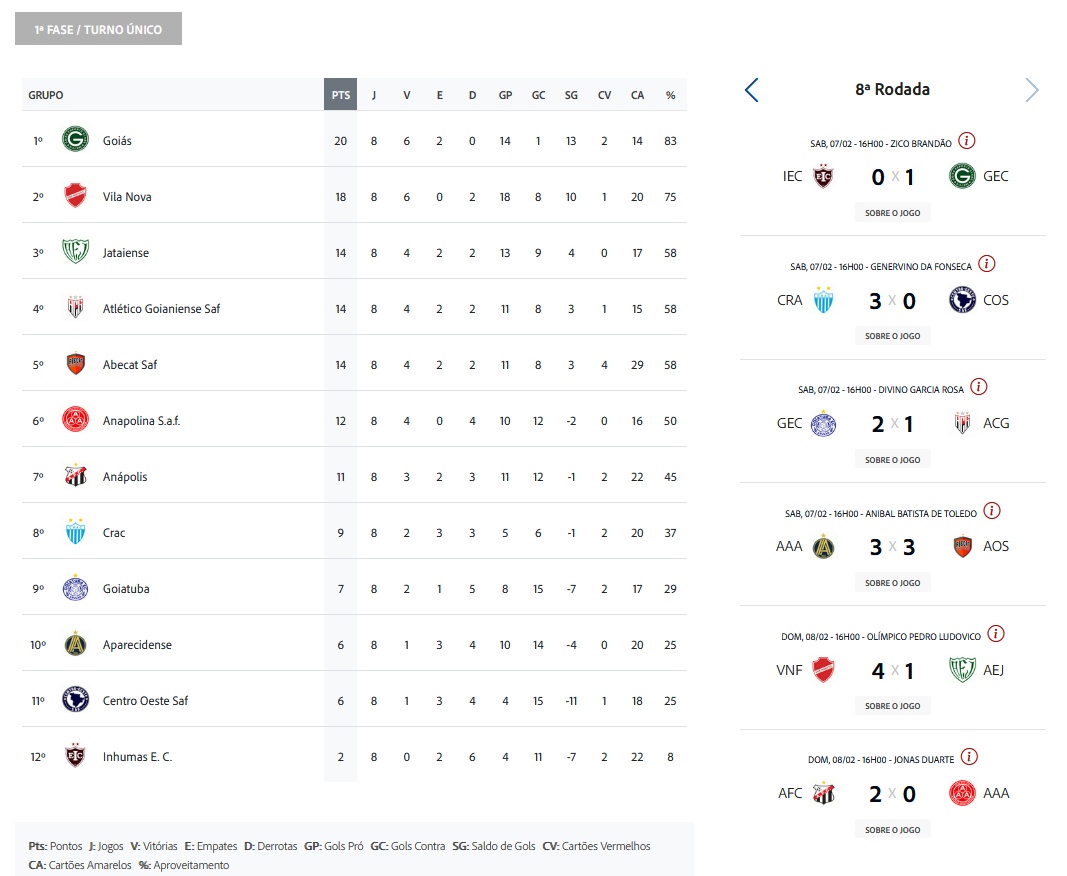Screen dimensions: 1067x876
Task: Click the Jataiense crest in standings
Action: click(x=75, y=253)
